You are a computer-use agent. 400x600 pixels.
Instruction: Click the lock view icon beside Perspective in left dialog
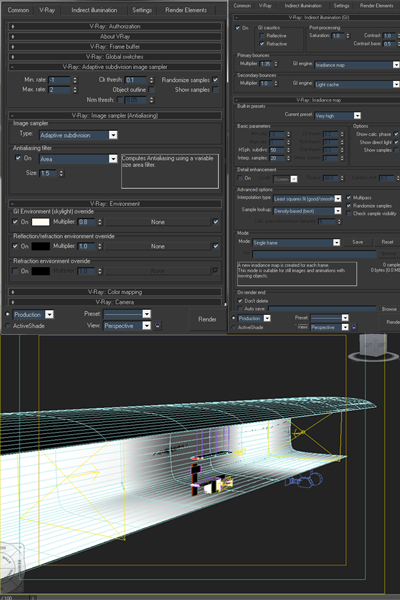(158, 326)
